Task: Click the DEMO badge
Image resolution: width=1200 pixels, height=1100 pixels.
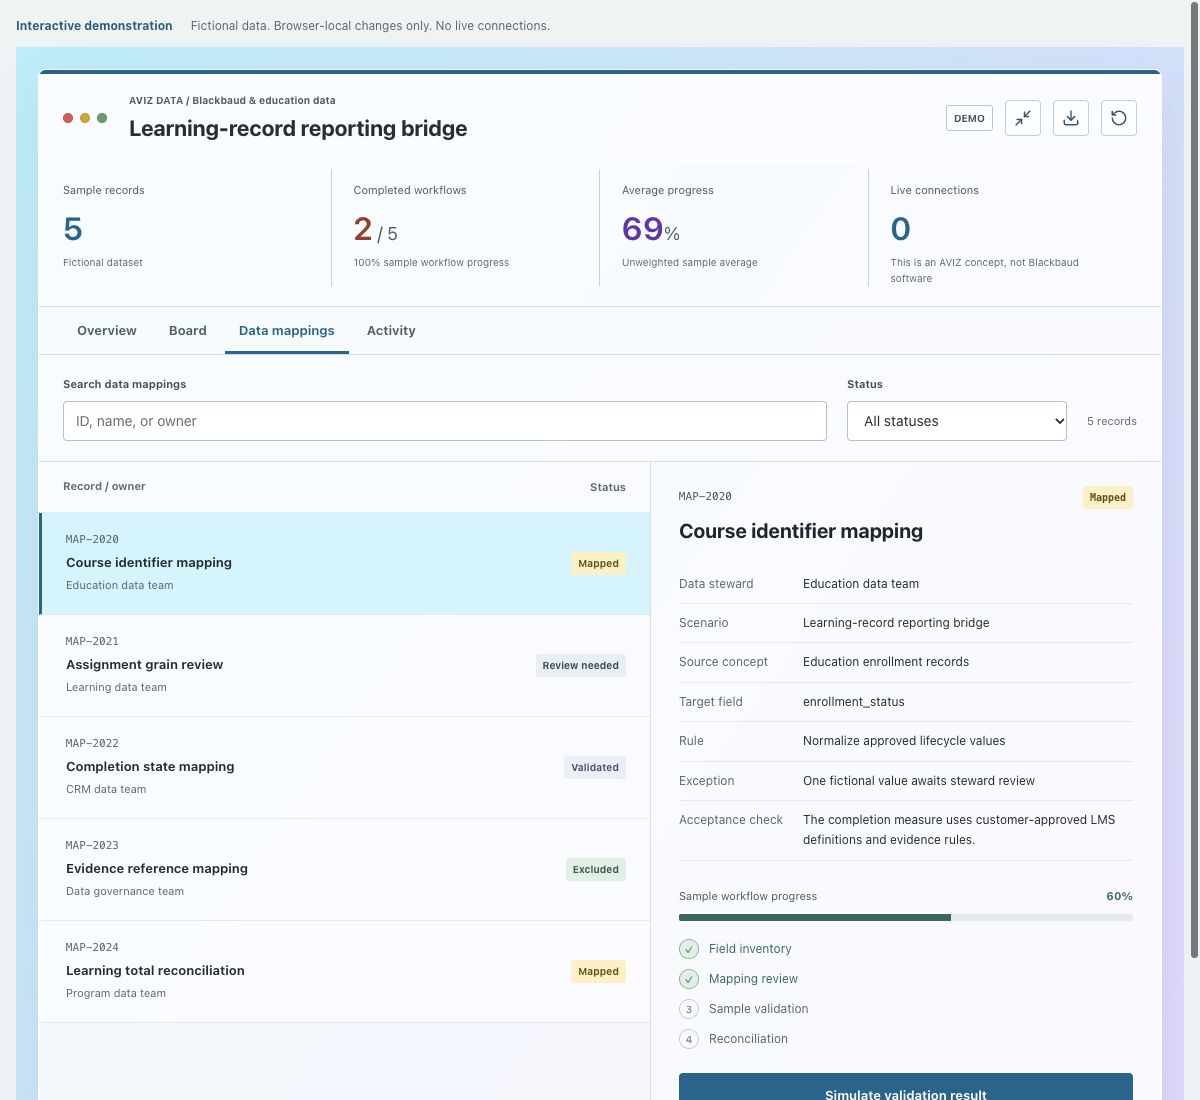Action: [969, 118]
